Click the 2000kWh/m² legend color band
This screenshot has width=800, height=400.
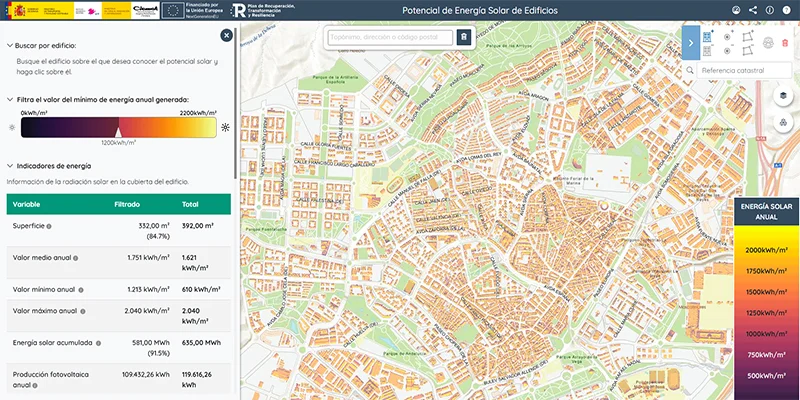766,250
